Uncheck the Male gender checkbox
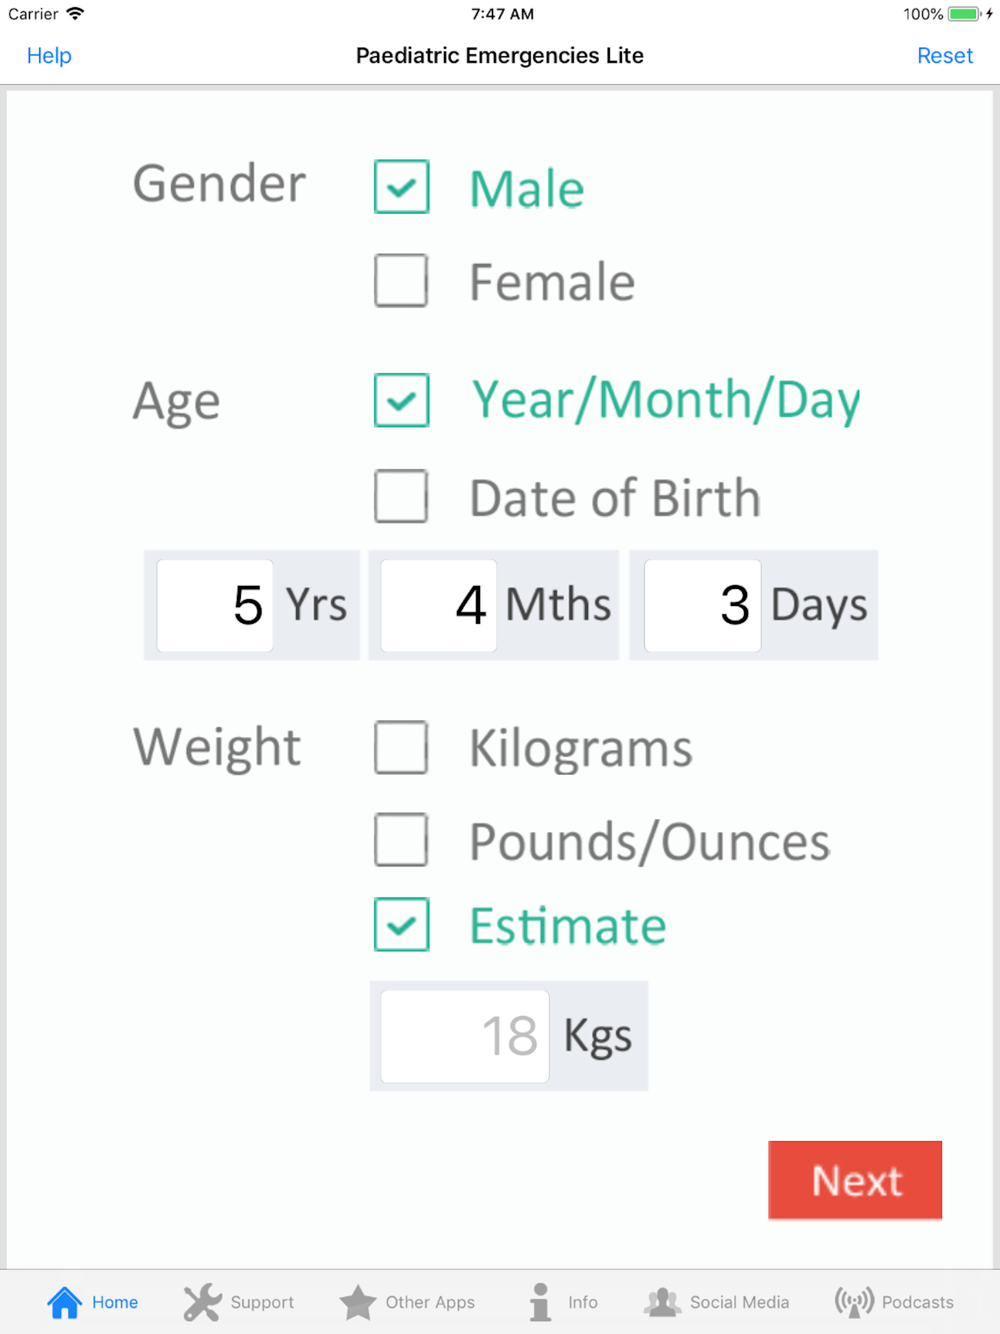The height and width of the screenshot is (1334, 1000). click(x=402, y=187)
